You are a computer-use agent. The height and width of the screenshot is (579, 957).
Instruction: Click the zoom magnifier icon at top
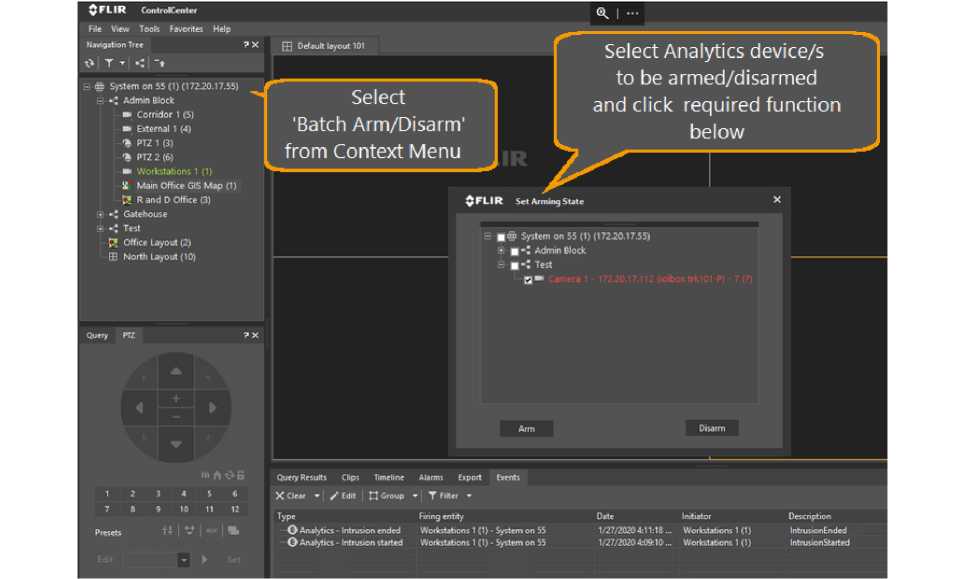coord(602,13)
